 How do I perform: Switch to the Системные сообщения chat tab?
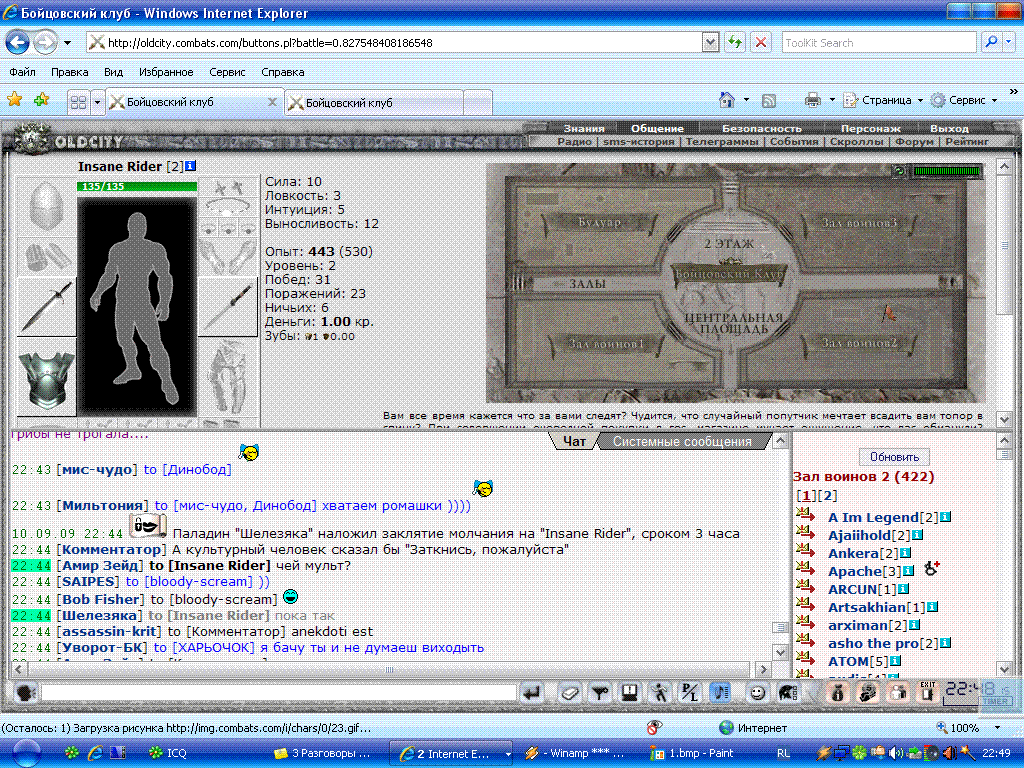tap(682, 441)
